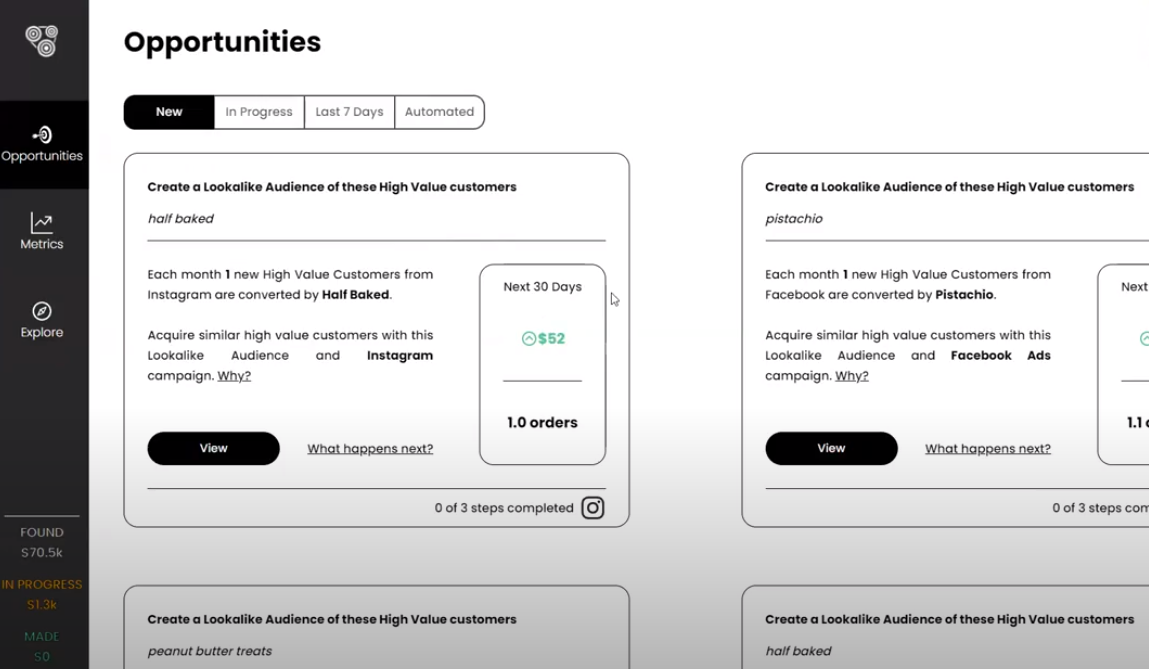
Task: Click View on the Half Baked opportunity
Action: (x=213, y=448)
